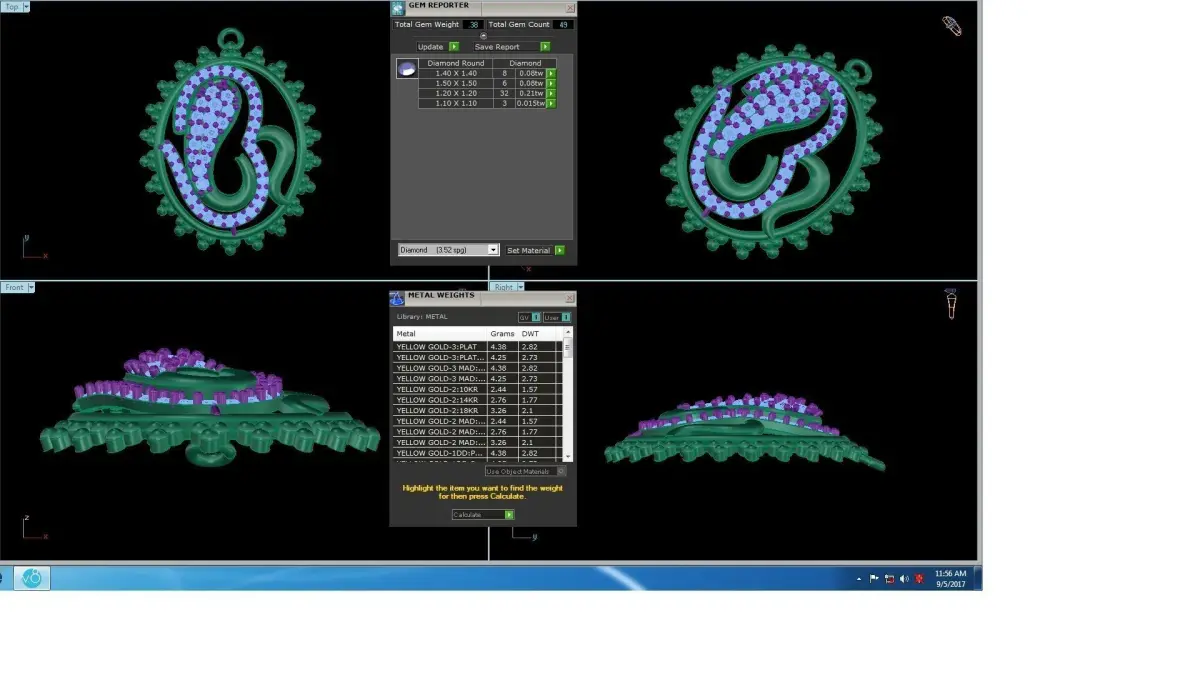Open the Top viewport dropdown arrow
This screenshot has width=1200, height=675.
click(x=26, y=6)
